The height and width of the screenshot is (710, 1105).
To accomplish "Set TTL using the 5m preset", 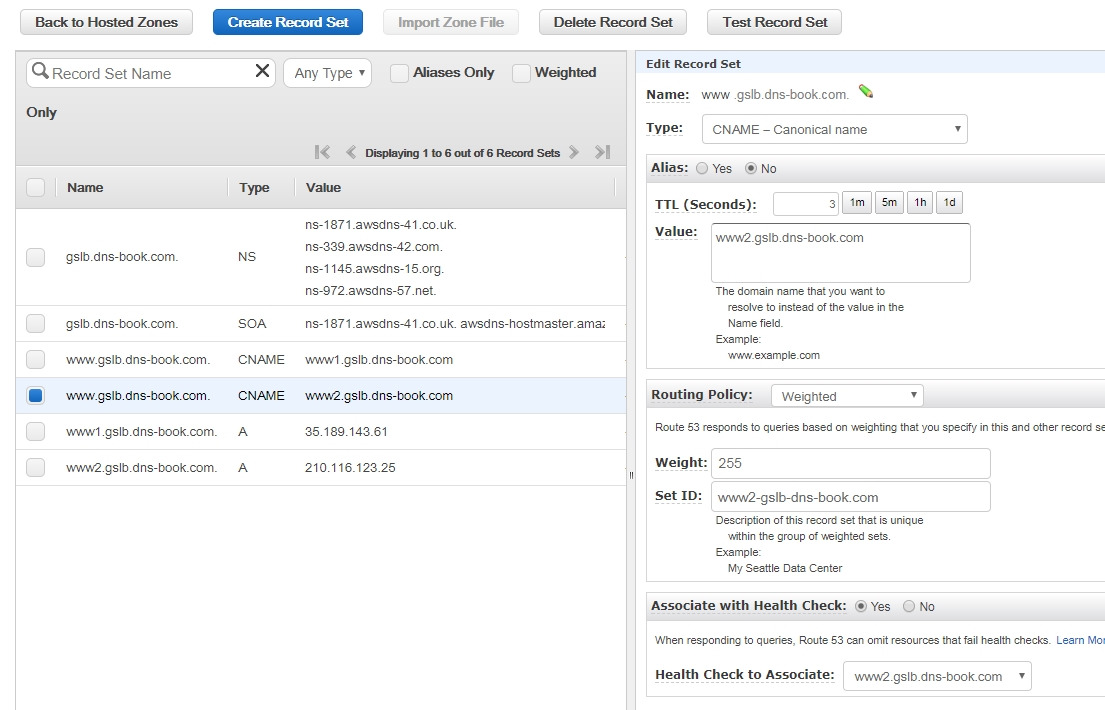I will point(889,203).
